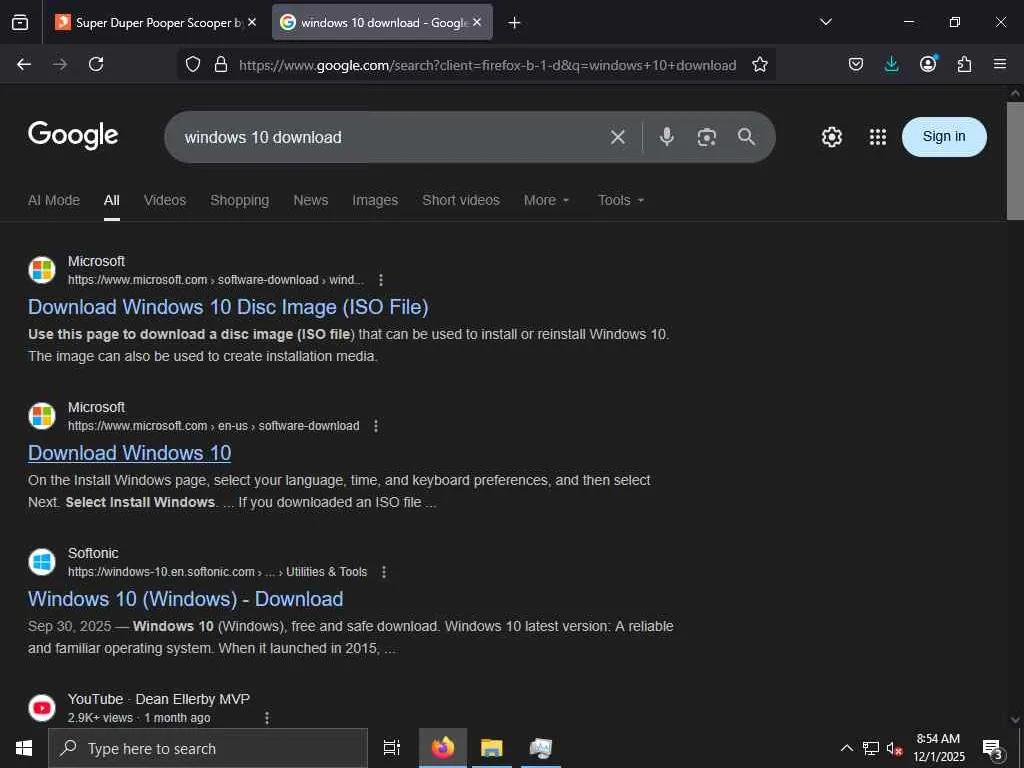
Task: Click the microsoft.com en-us software-download breadcrumb
Action: pos(214,426)
